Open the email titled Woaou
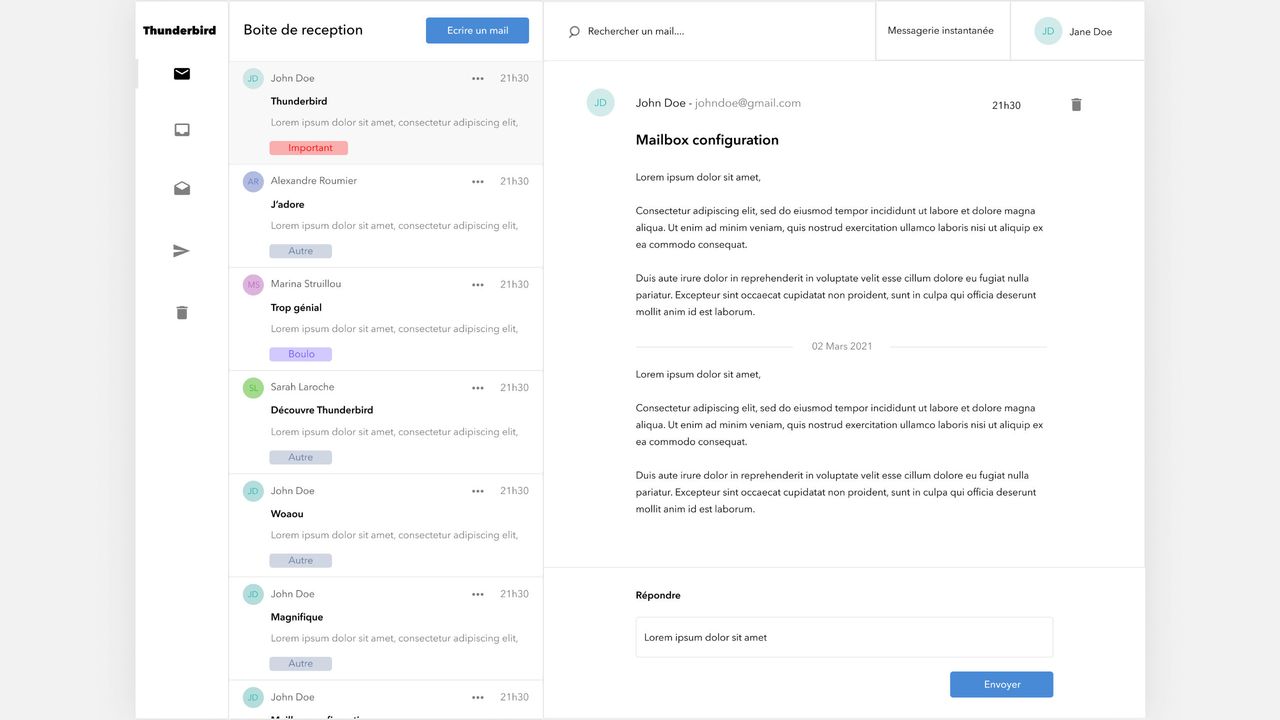Screen dimensions: 1280x720 click(x=386, y=525)
